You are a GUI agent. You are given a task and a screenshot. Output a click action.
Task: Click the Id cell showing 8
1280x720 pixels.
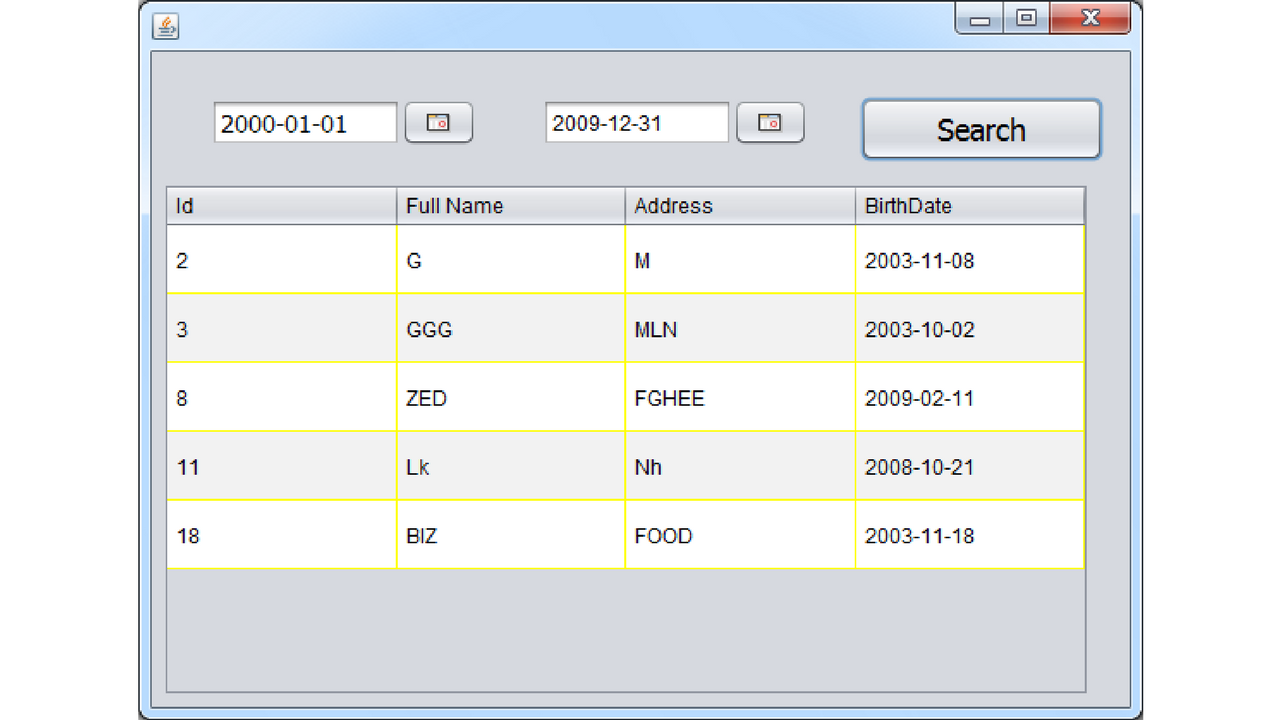point(280,396)
